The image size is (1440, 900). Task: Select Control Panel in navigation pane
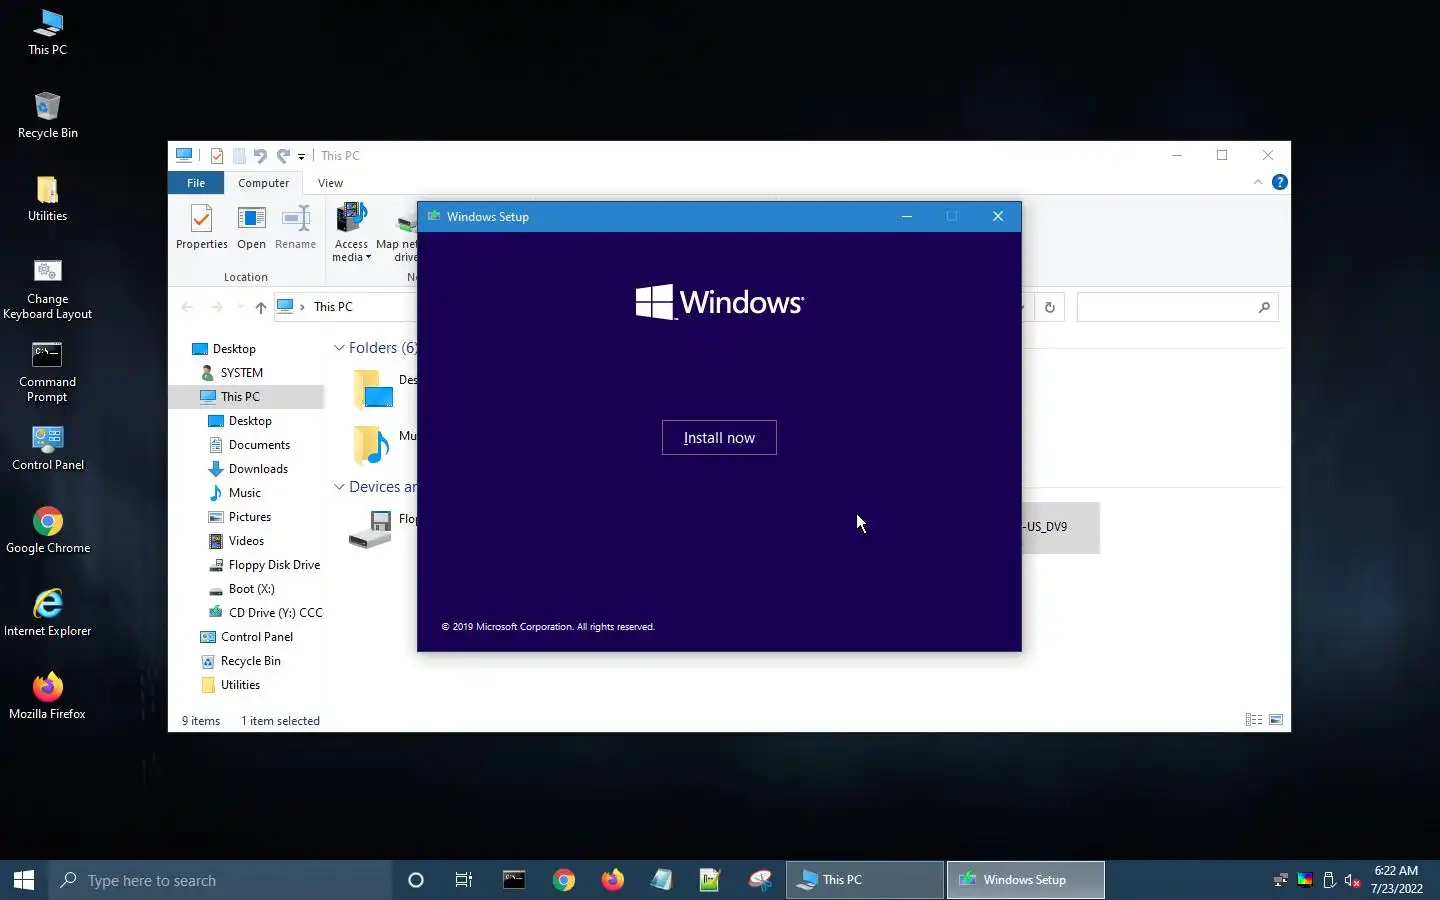point(256,637)
